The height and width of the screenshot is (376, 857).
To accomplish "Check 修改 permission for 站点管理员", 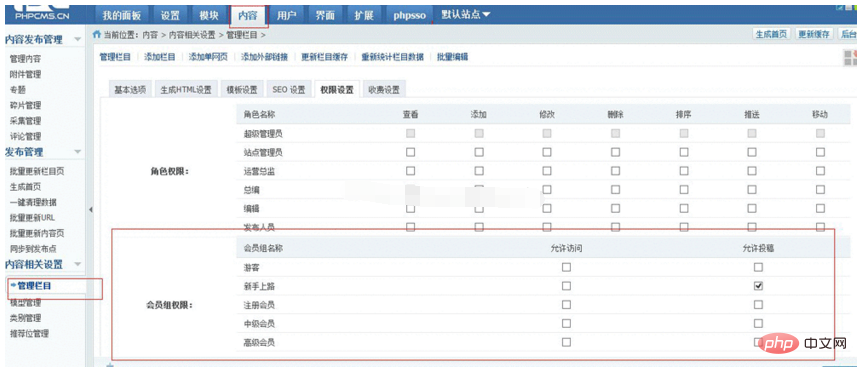I will pos(547,152).
